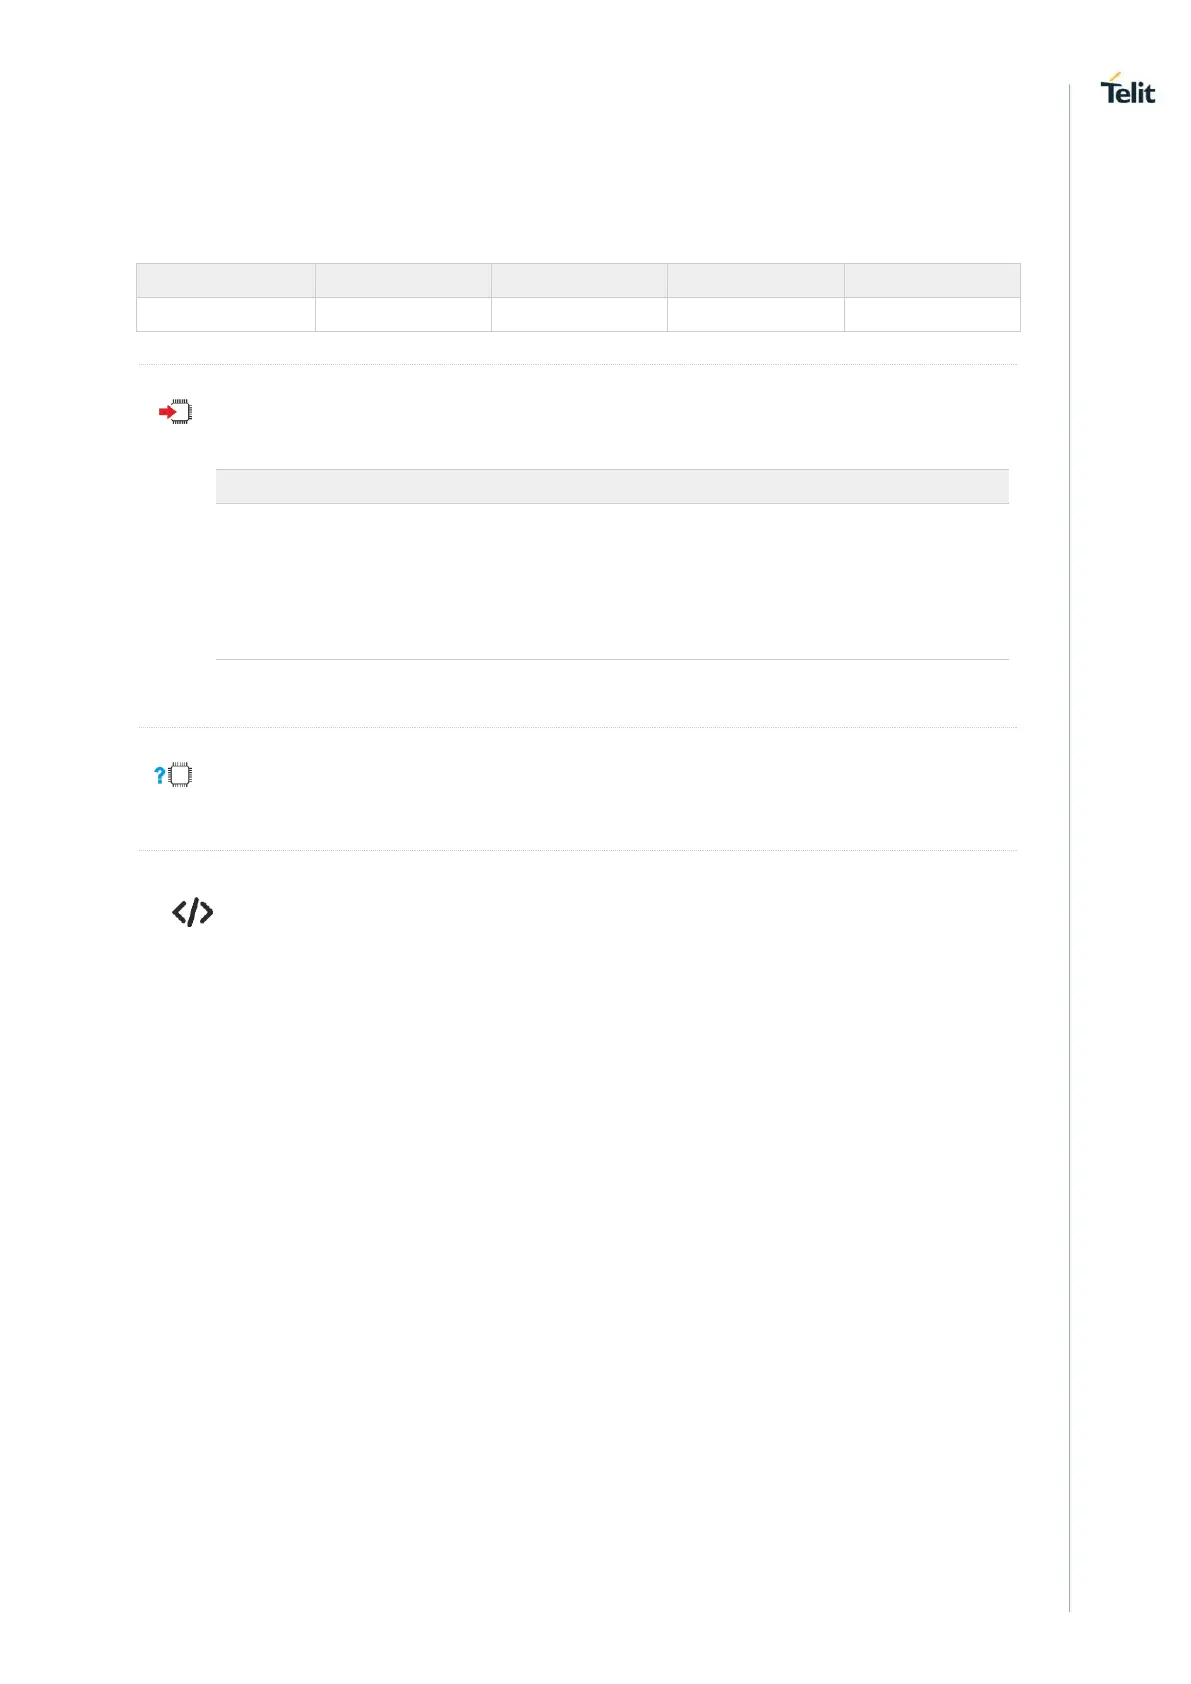Image resolution: width=1191 pixels, height=1684 pixels.
Task: Click the code brackets icon
Action: [x=192, y=912]
